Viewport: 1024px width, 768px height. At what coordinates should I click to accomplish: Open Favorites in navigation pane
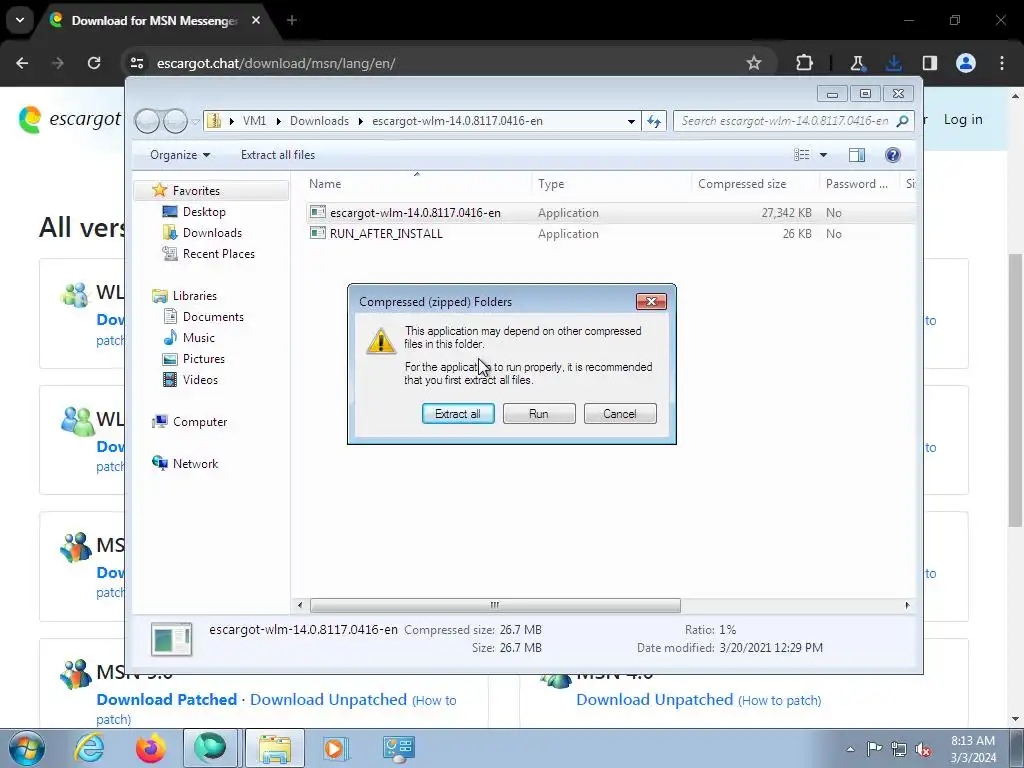[196, 191]
